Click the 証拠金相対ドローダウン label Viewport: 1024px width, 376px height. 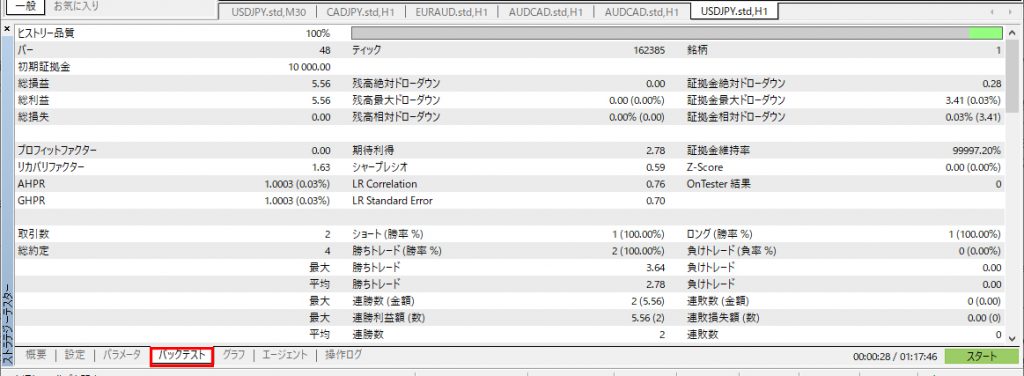(736, 118)
